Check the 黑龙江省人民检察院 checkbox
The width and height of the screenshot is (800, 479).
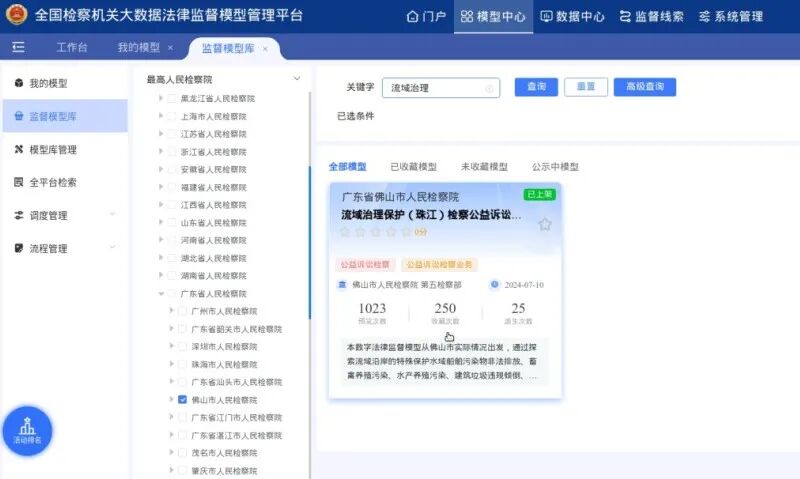pos(172,98)
